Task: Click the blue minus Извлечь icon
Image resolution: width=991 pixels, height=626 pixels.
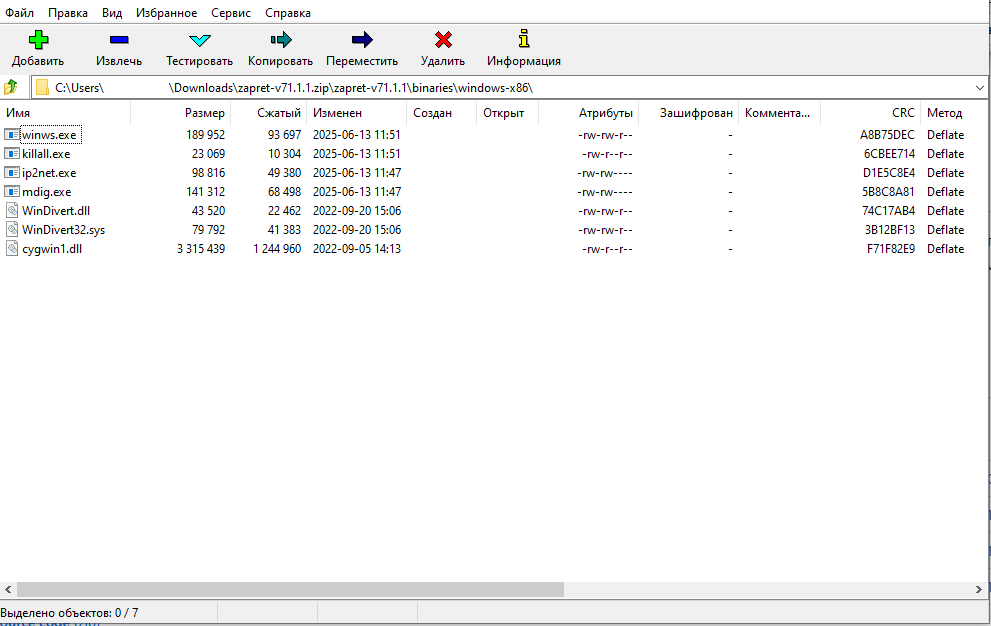Action: [119, 40]
